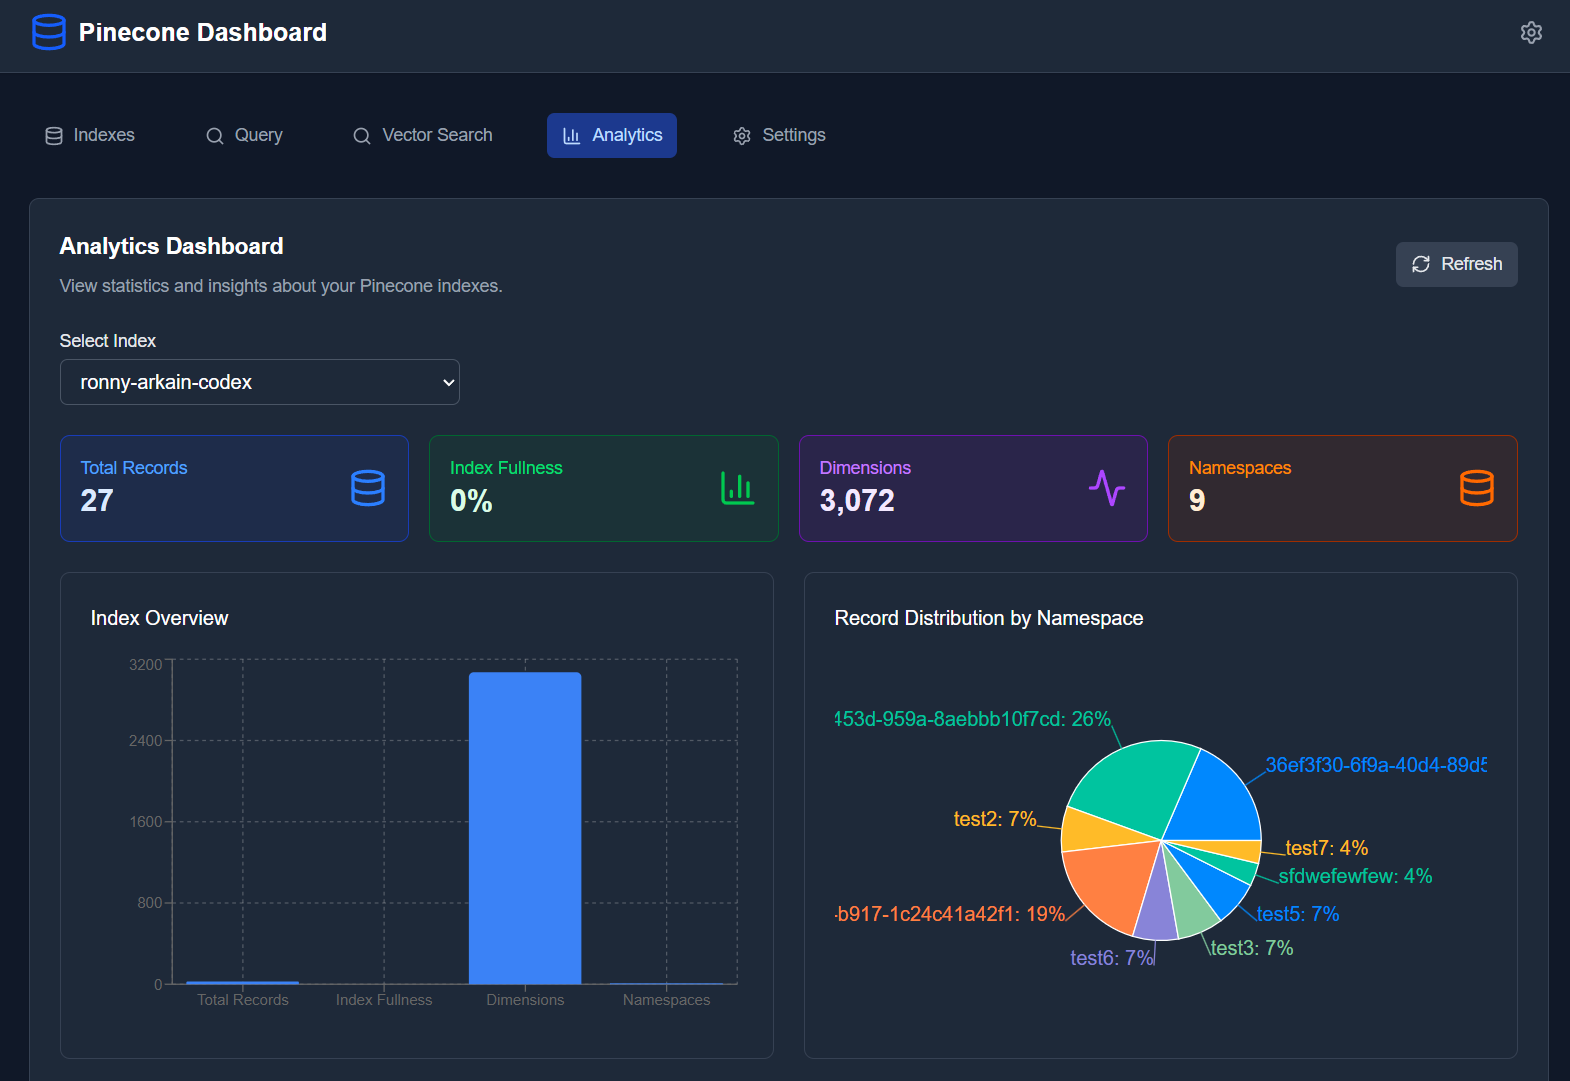Switch to the Indexes tab

(90, 135)
